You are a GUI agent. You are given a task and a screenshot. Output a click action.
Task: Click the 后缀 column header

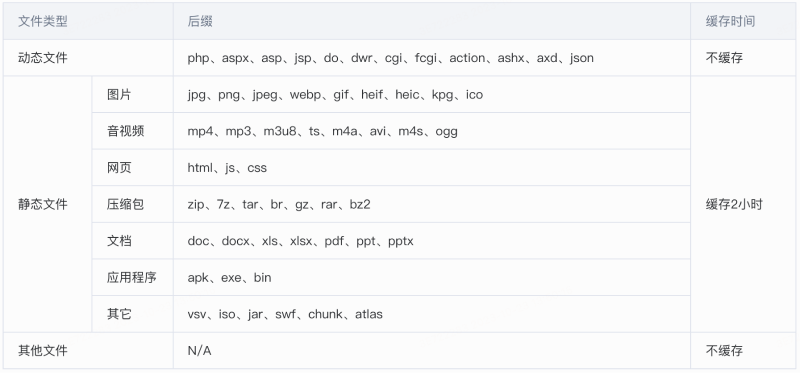pyautogui.click(x=200, y=21)
